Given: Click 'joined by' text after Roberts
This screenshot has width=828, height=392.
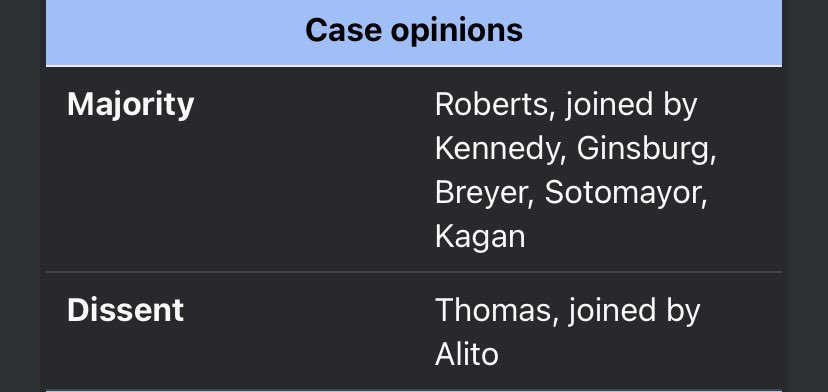Looking at the screenshot, I should click(632, 105).
